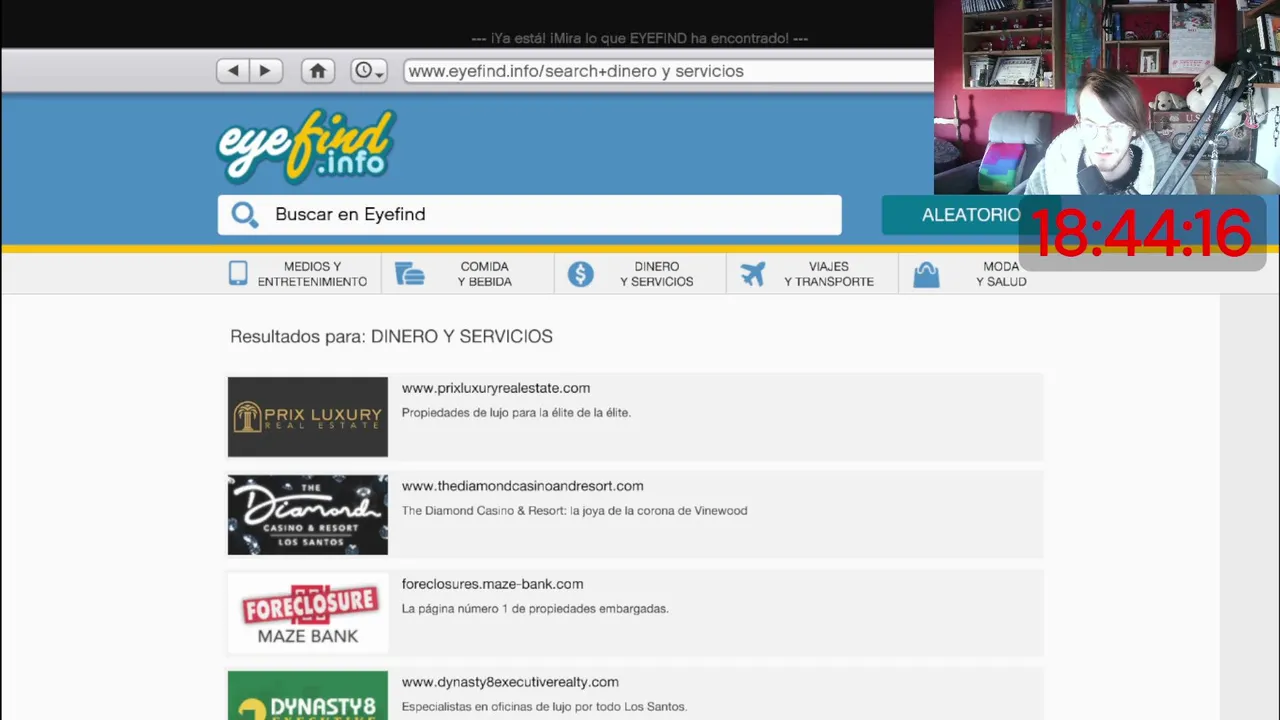
Task: Visit foreclosures.maze-bank.com link
Action: (492, 584)
